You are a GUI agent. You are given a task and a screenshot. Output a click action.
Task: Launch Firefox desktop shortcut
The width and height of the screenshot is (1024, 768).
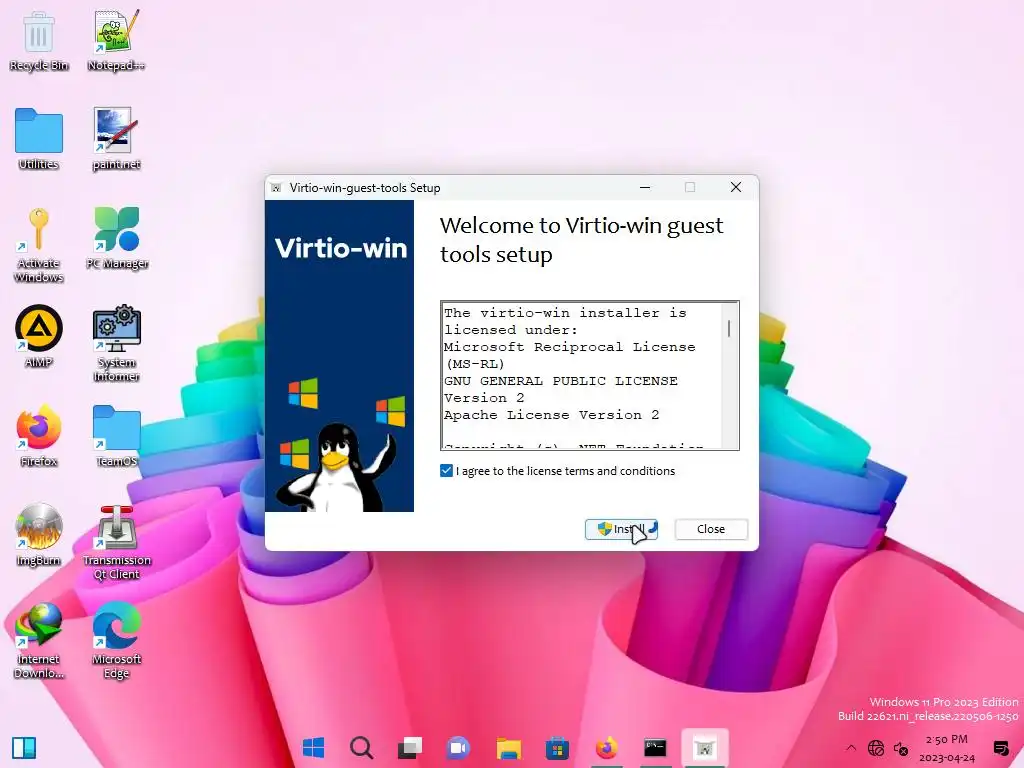tap(39, 436)
